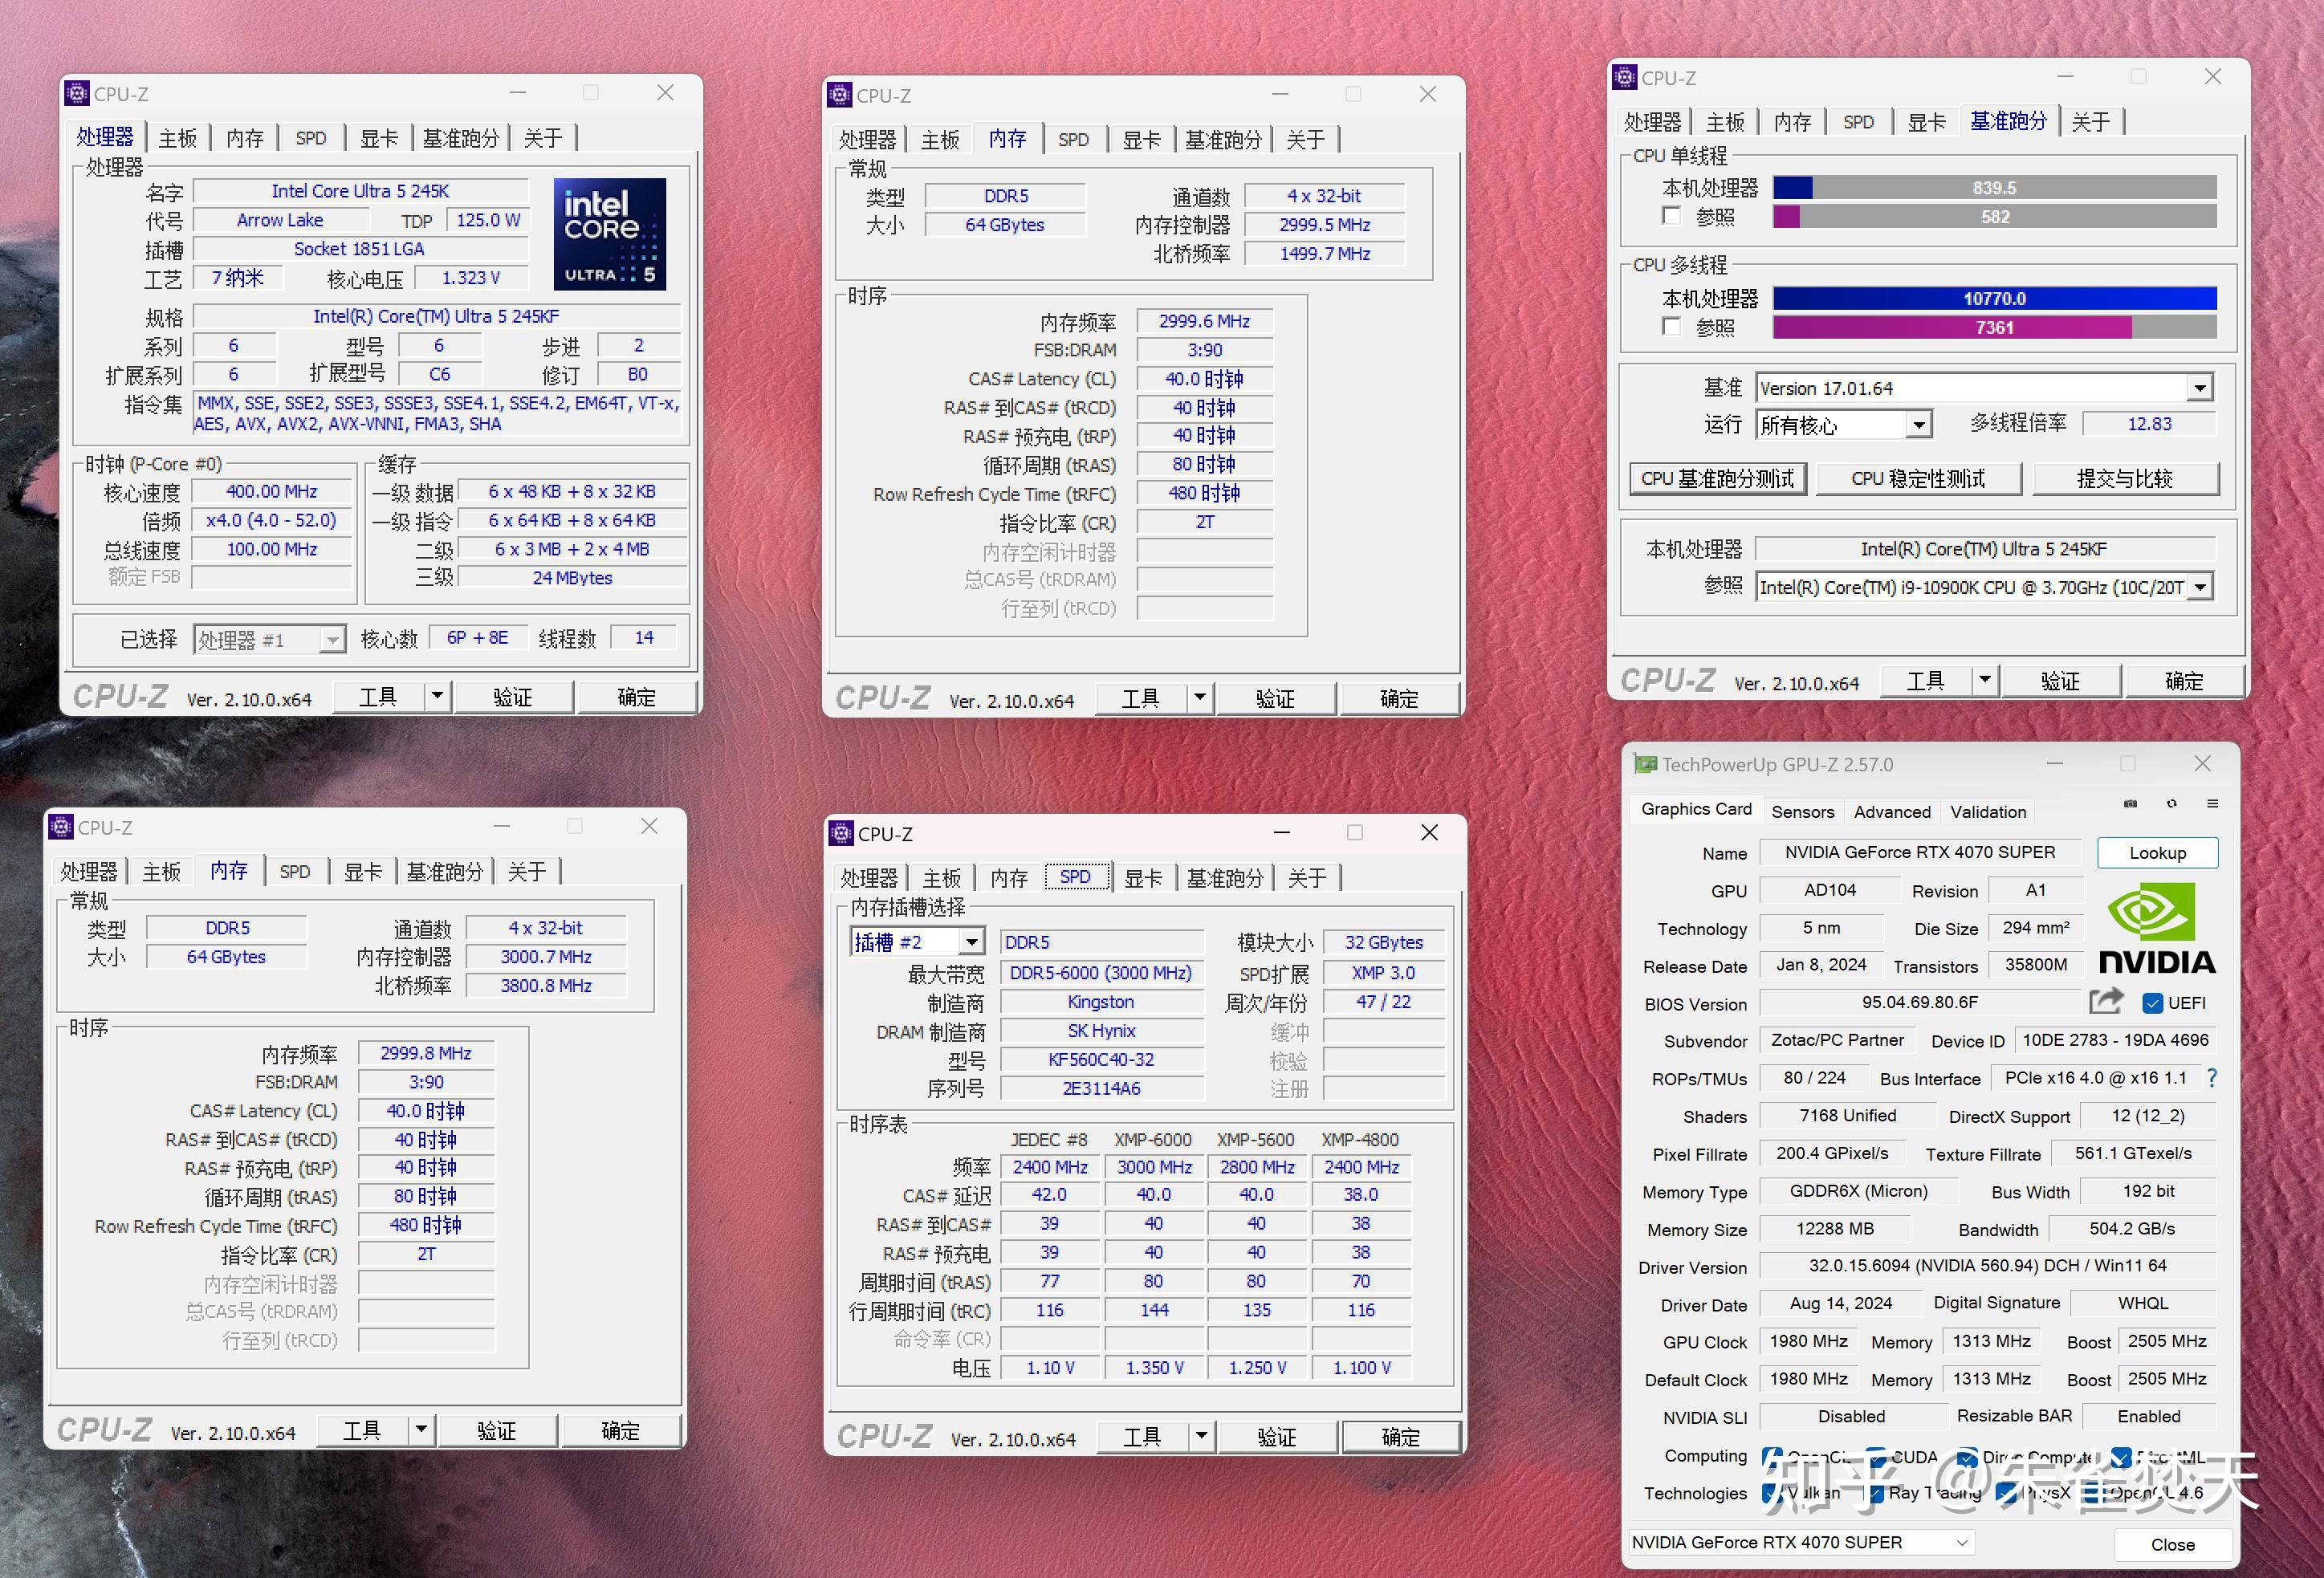Click the Close button in GPU-Z

[x=2172, y=1544]
